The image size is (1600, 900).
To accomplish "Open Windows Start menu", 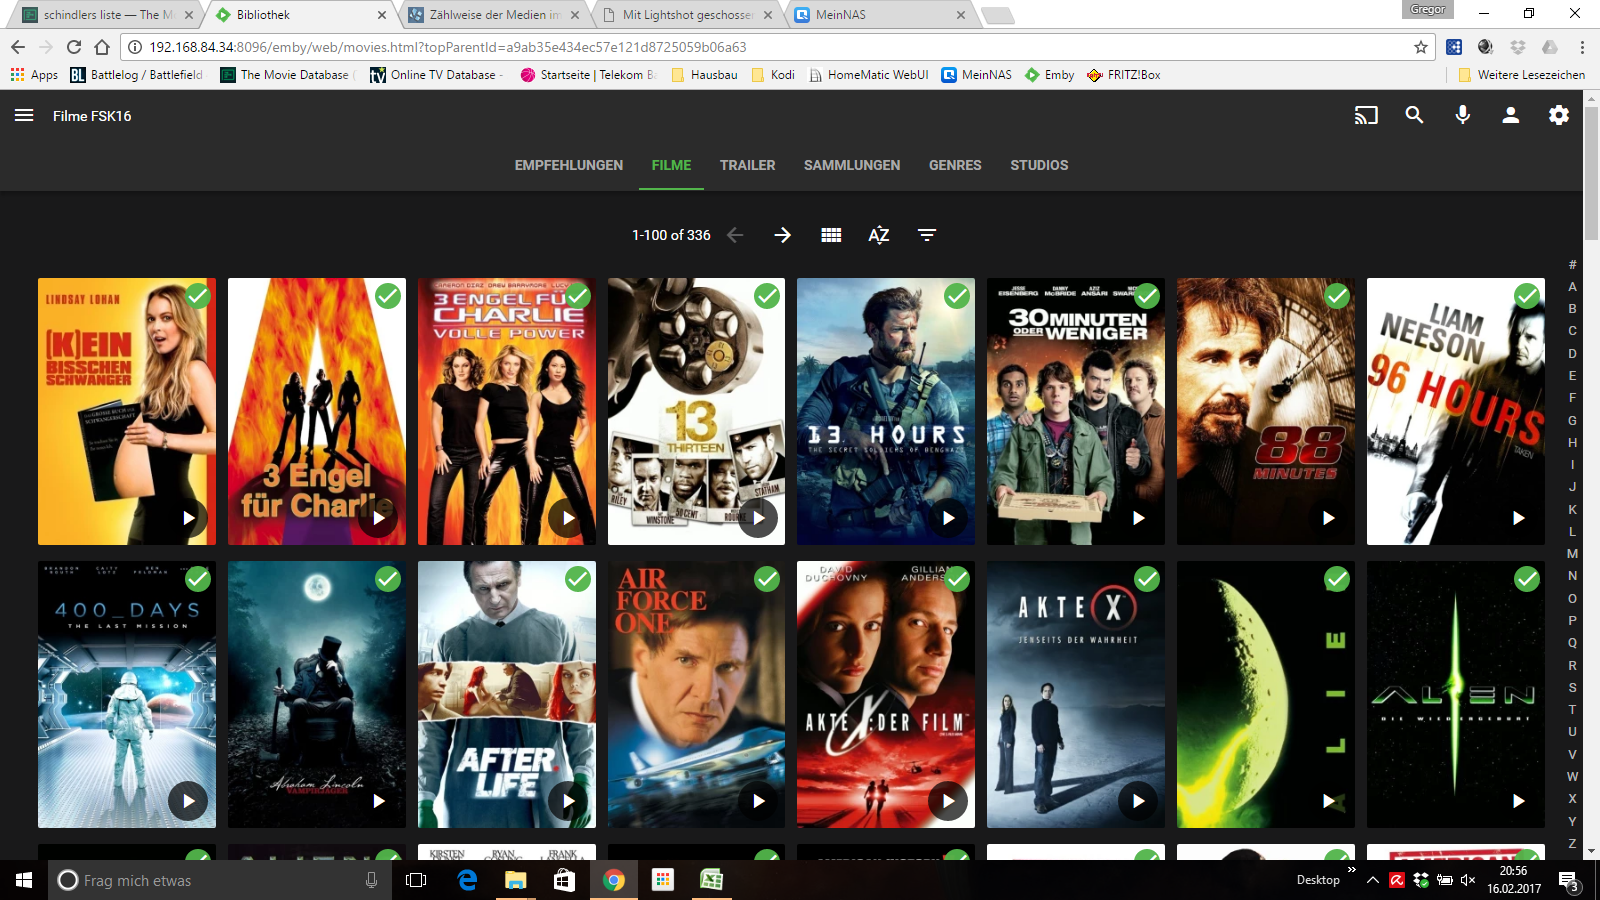I will pos(24,880).
